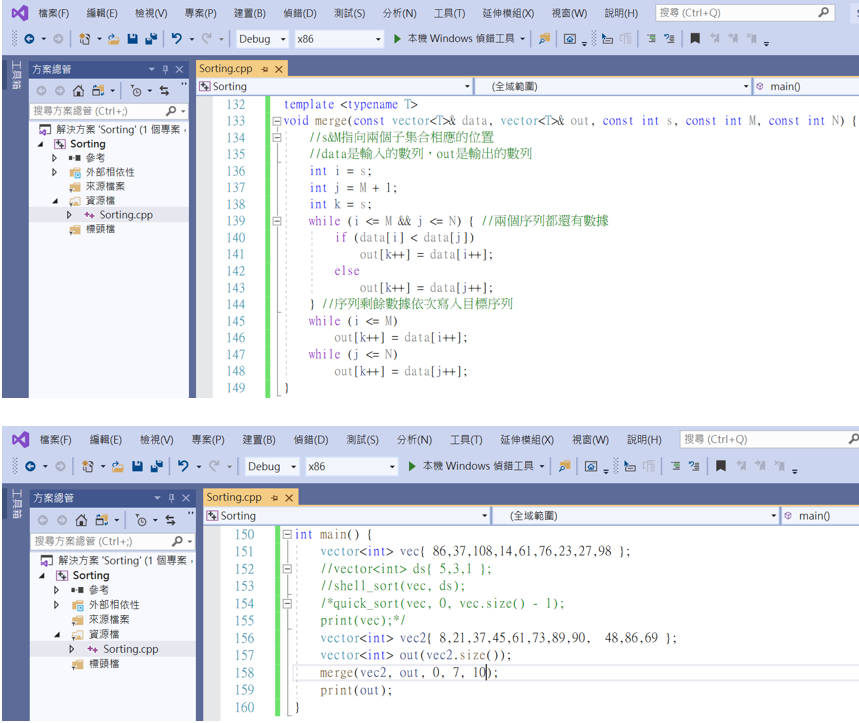Undo last action in top window toolbar

[x=176, y=38]
